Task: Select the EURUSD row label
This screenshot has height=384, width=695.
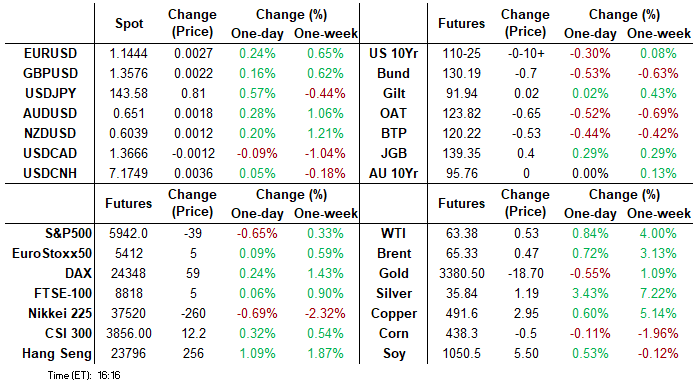Action: 50,54
